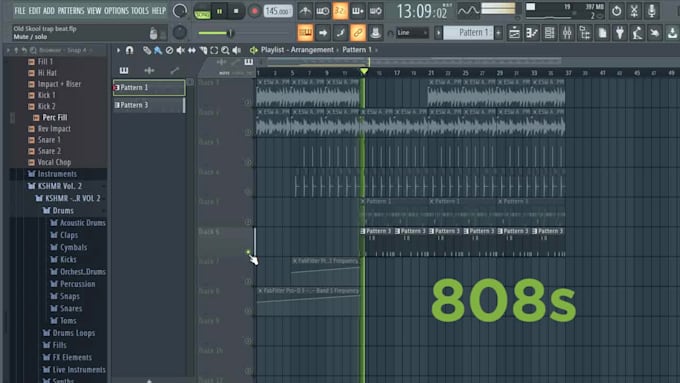Click the 145.000 tempo field
This screenshot has height=383, width=680.
[278, 12]
